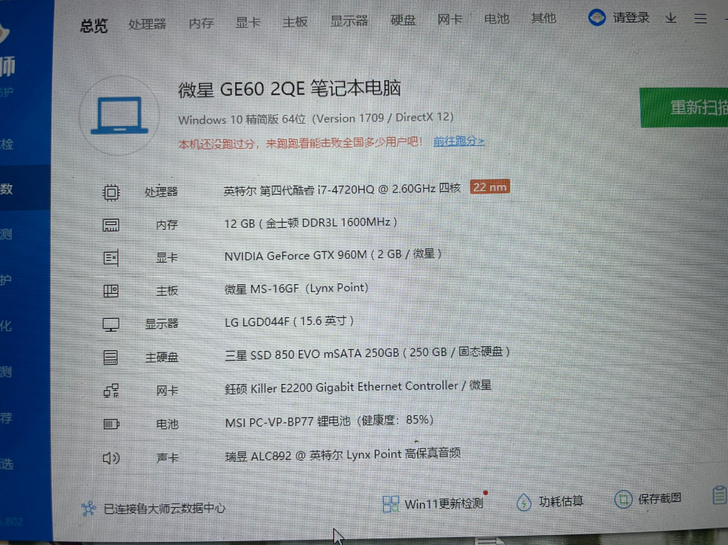728x545 pixels.
Task: Open Win11更新检测
Action: pyautogui.click(x=444, y=504)
